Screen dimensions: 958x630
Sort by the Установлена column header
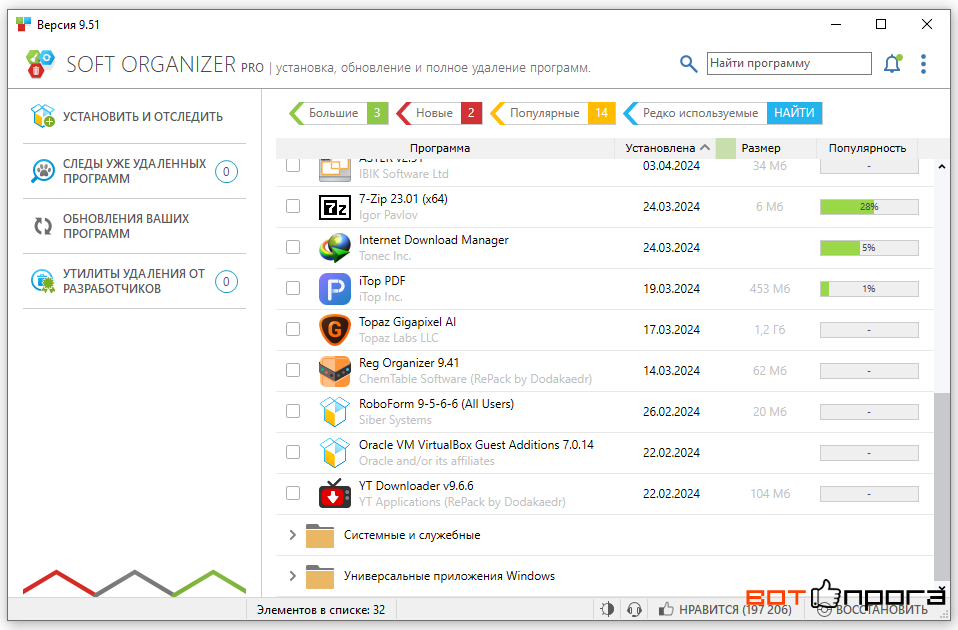click(x=664, y=148)
